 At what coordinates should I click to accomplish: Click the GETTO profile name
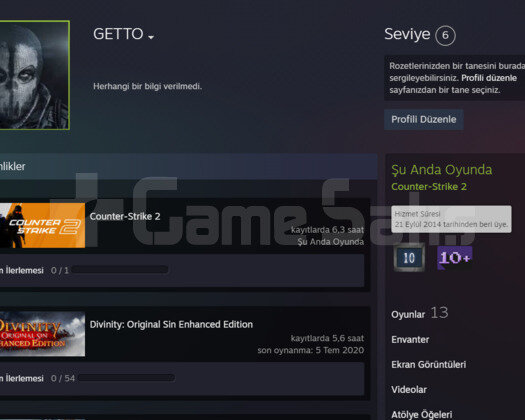coord(118,34)
